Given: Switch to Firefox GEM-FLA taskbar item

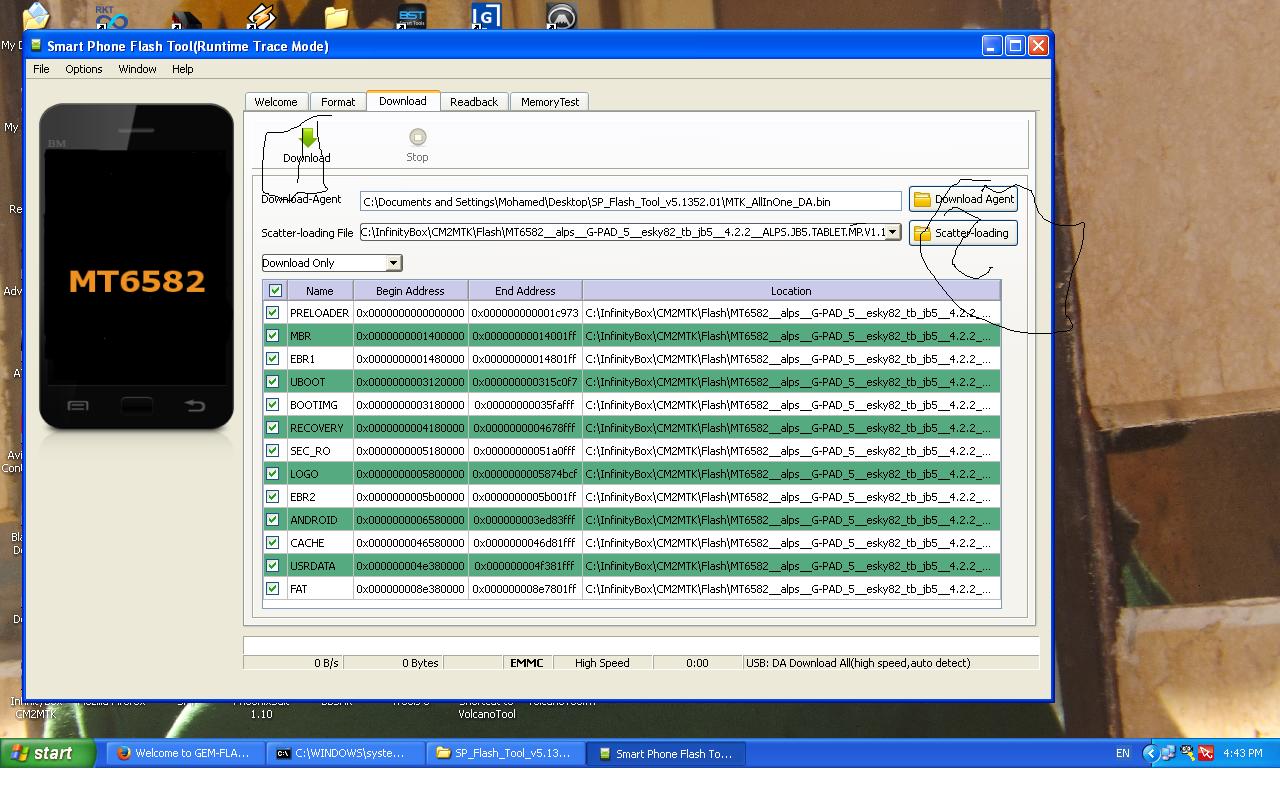Looking at the screenshot, I should pos(186,753).
